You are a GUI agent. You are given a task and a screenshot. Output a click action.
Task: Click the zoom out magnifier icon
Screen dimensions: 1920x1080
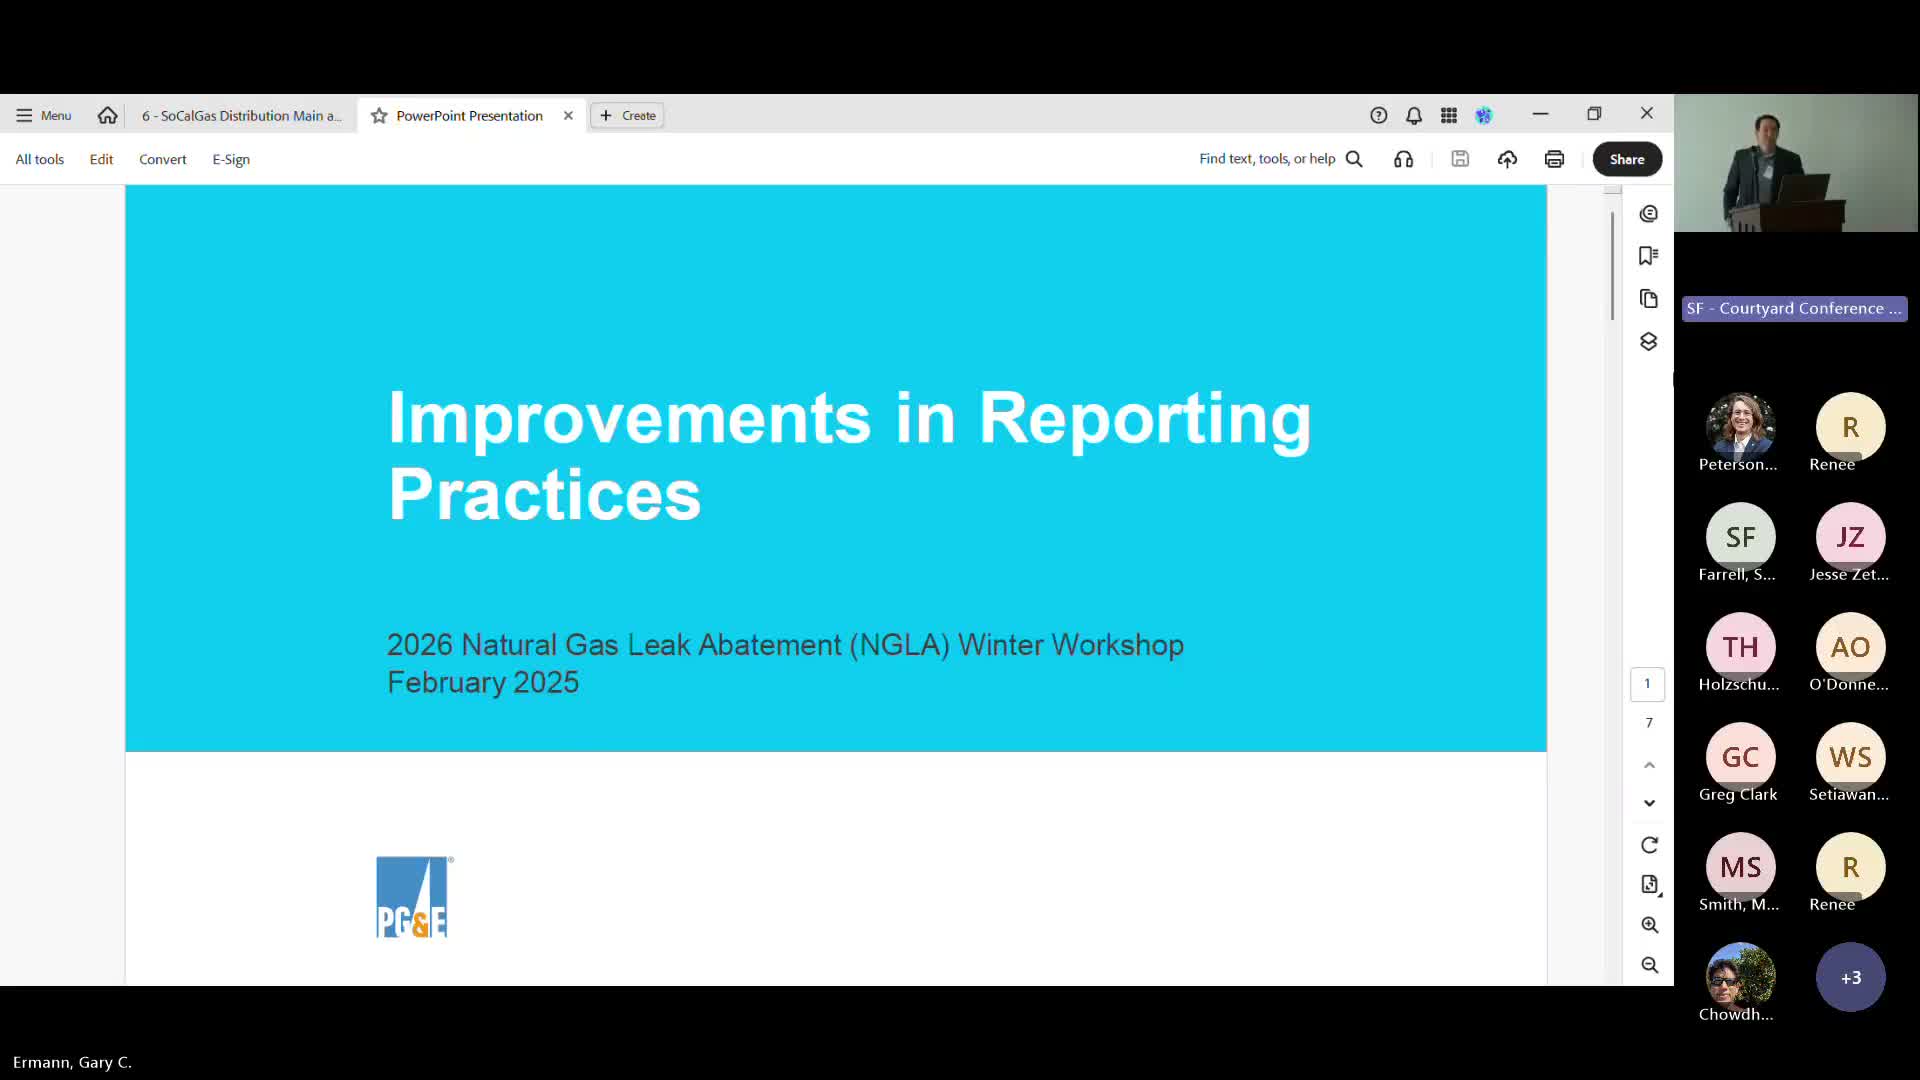coord(1649,965)
